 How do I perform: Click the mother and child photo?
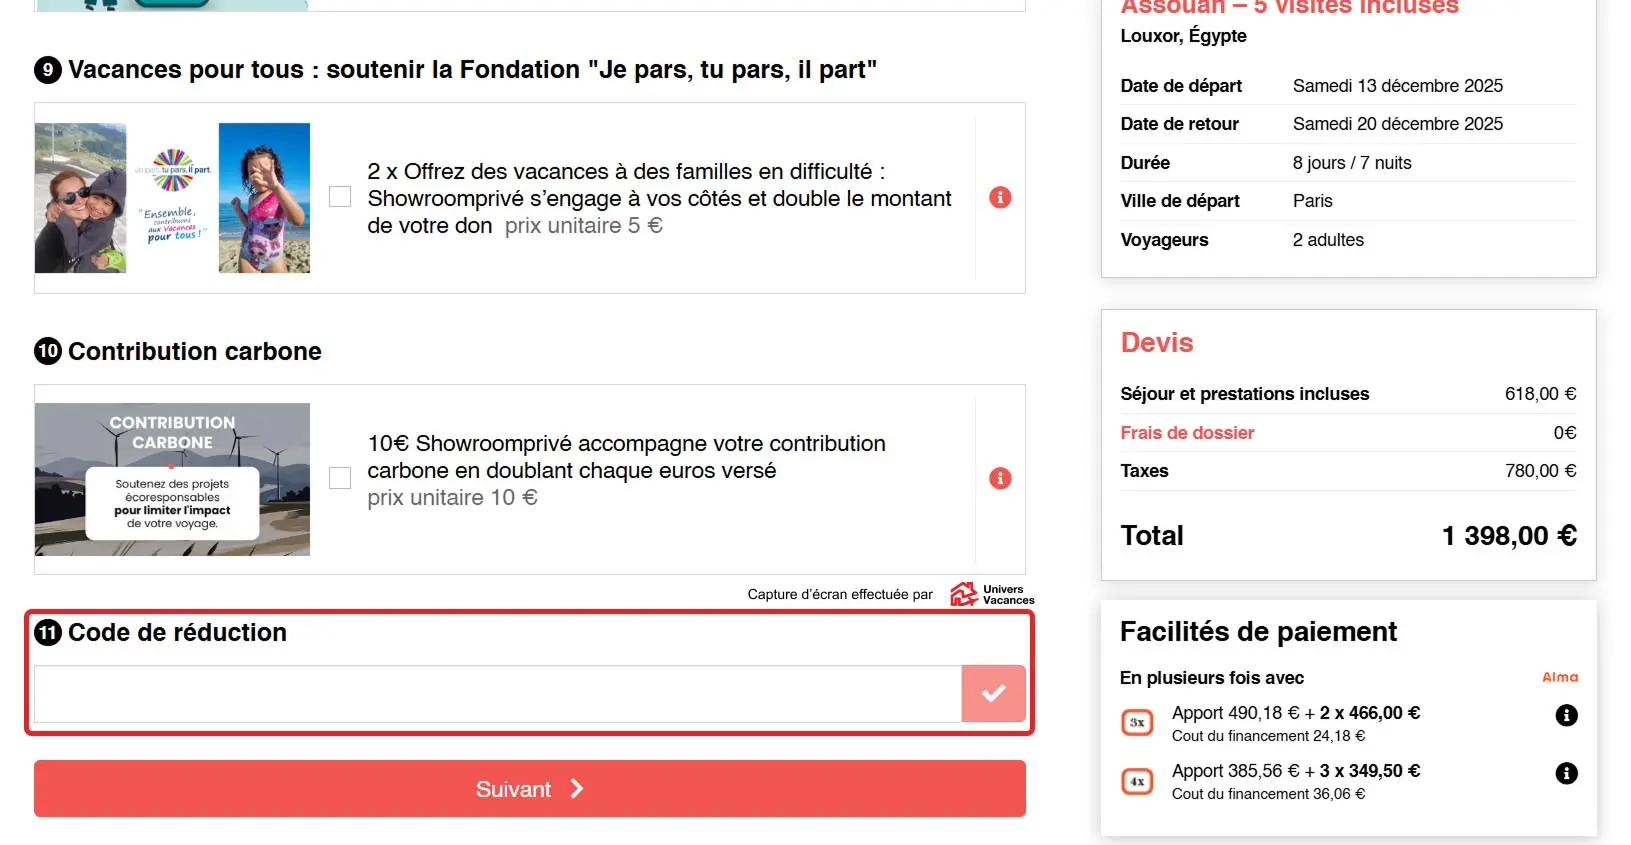pos(81,198)
